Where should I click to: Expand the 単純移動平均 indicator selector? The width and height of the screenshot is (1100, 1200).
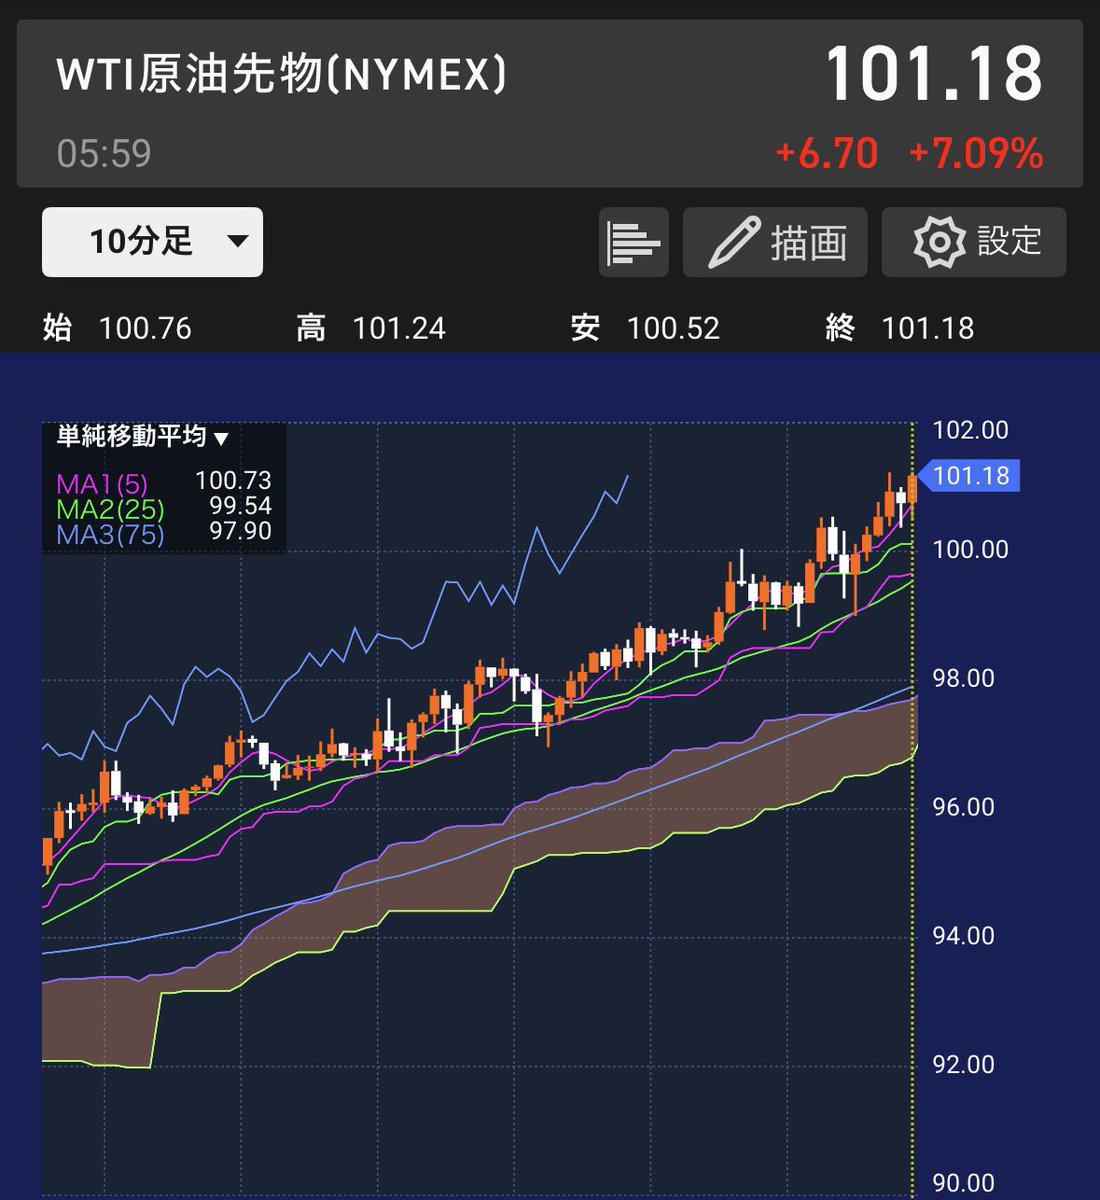[x=142, y=437]
